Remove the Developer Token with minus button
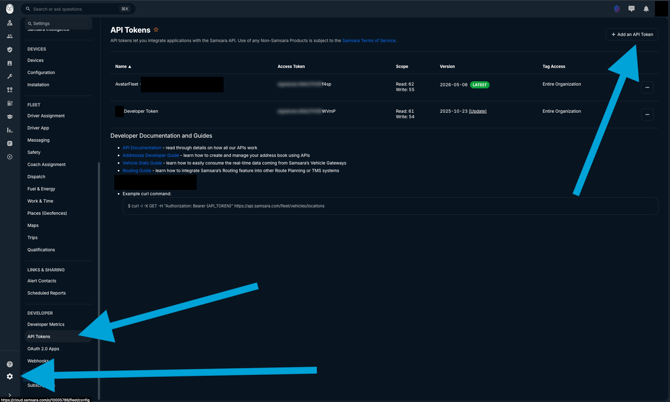 click(647, 114)
